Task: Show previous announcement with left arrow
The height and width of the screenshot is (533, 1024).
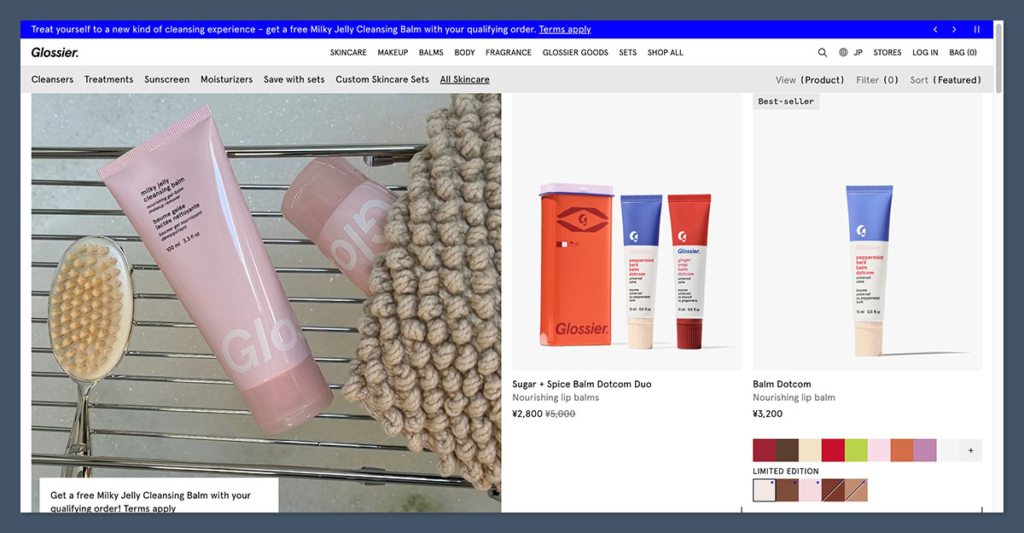Action: click(x=935, y=29)
